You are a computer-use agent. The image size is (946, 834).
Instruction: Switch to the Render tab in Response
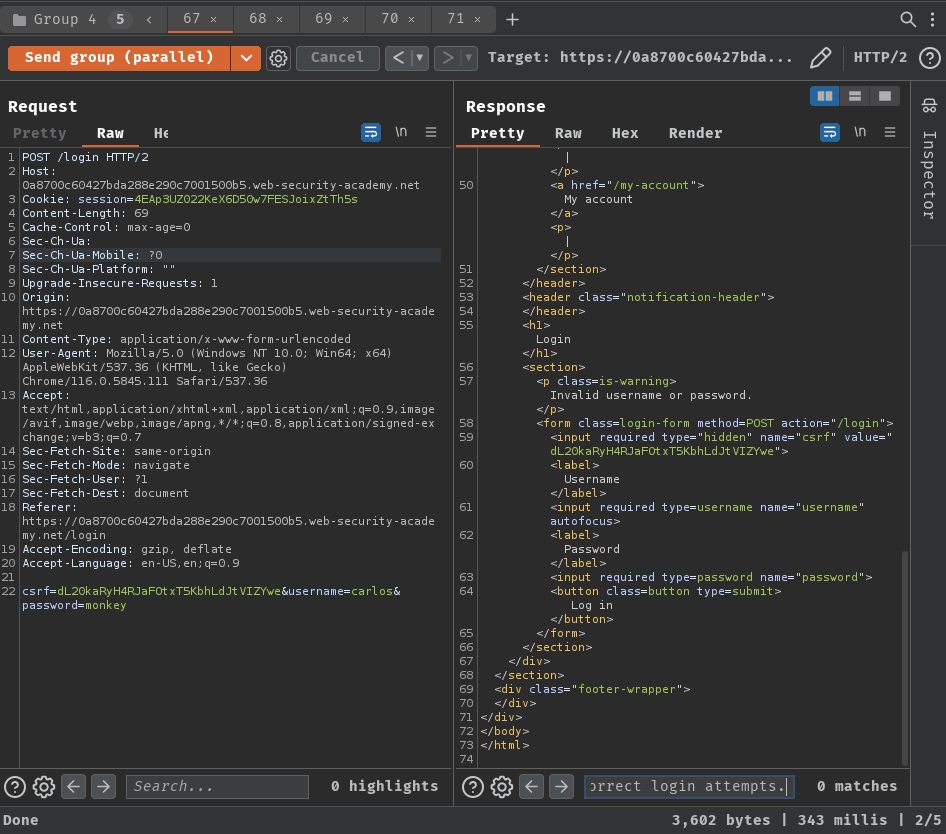[x=695, y=133]
